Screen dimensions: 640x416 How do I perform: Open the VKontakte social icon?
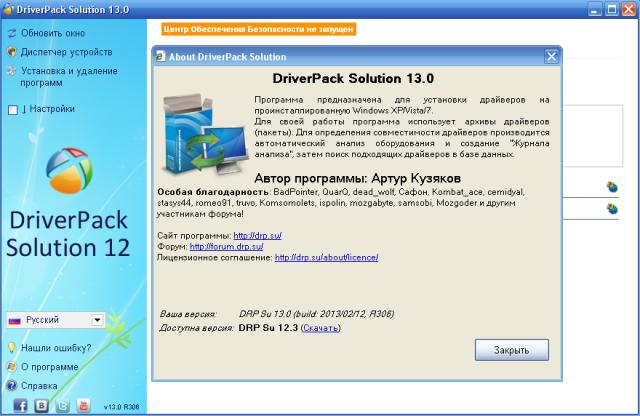[x=41, y=405]
